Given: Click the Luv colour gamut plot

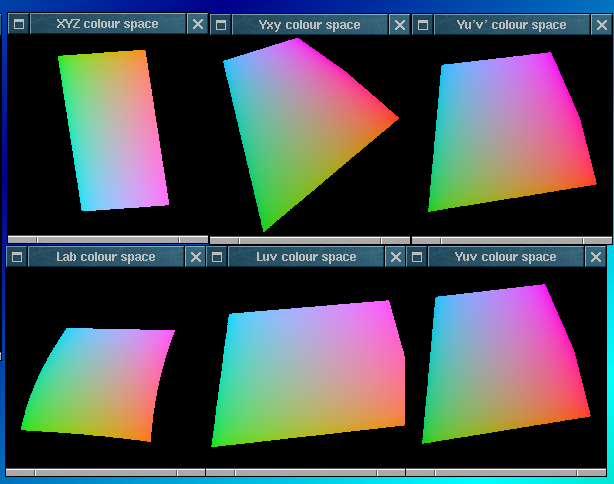Looking at the screenshot, I should pyautogui.click(x=308, y=374).
